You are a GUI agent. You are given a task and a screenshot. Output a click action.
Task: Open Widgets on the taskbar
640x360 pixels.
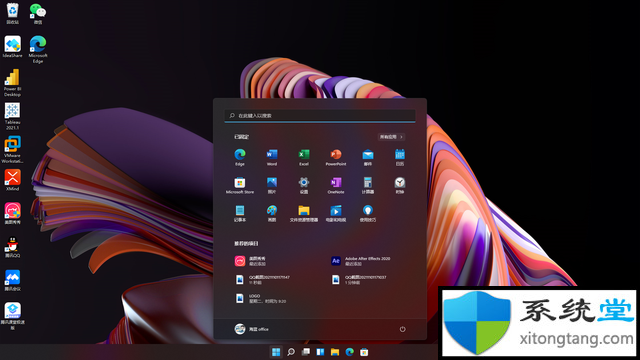click(x=320, y=352)
